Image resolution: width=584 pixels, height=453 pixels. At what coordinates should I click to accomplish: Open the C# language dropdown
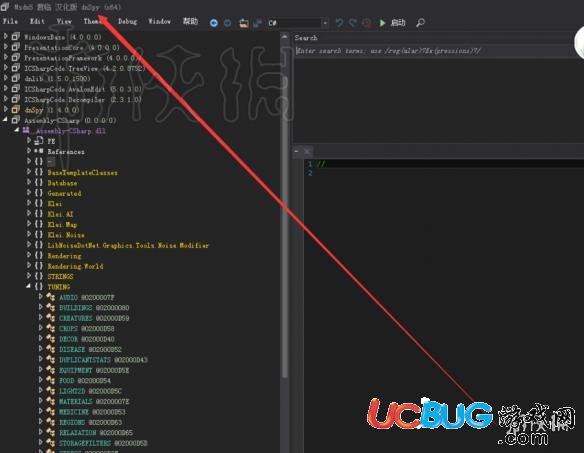point(298,23)
